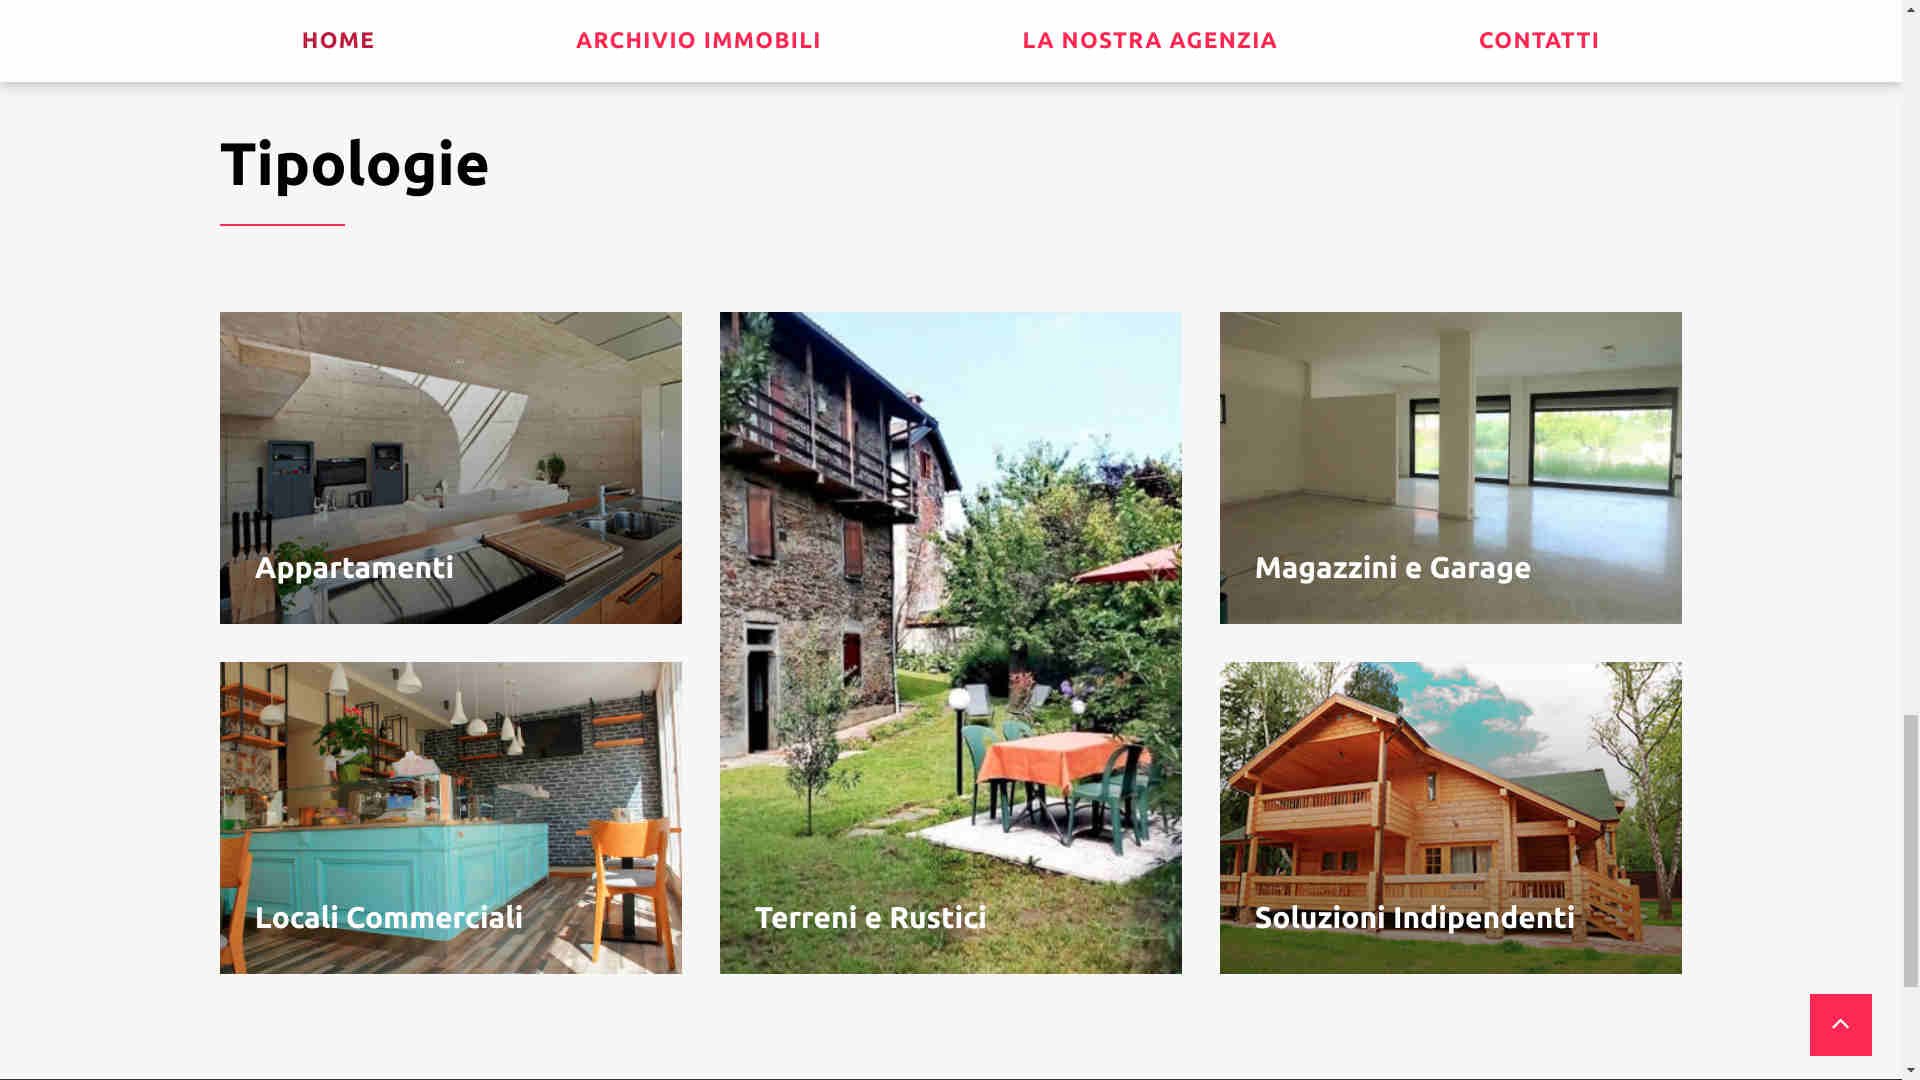Click the Tipologie section heading
Viewport: 1920px width, 1080px height.
[354, 164]
